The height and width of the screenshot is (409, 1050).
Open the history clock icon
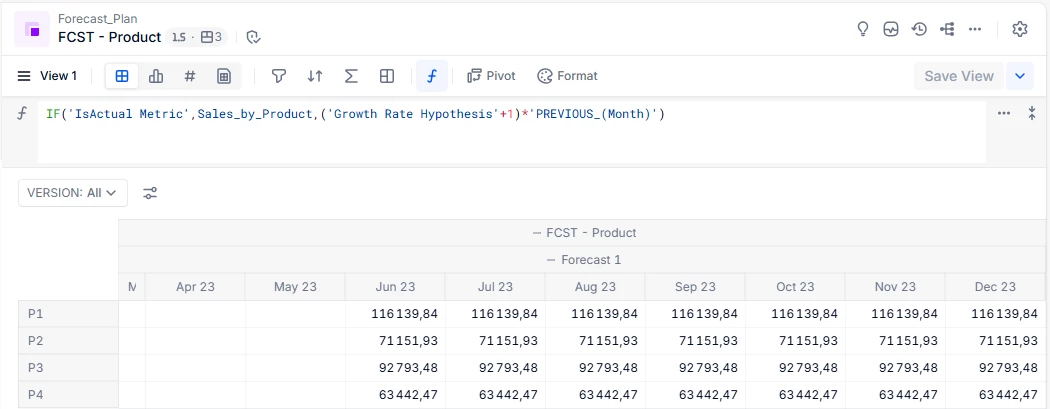919,29
